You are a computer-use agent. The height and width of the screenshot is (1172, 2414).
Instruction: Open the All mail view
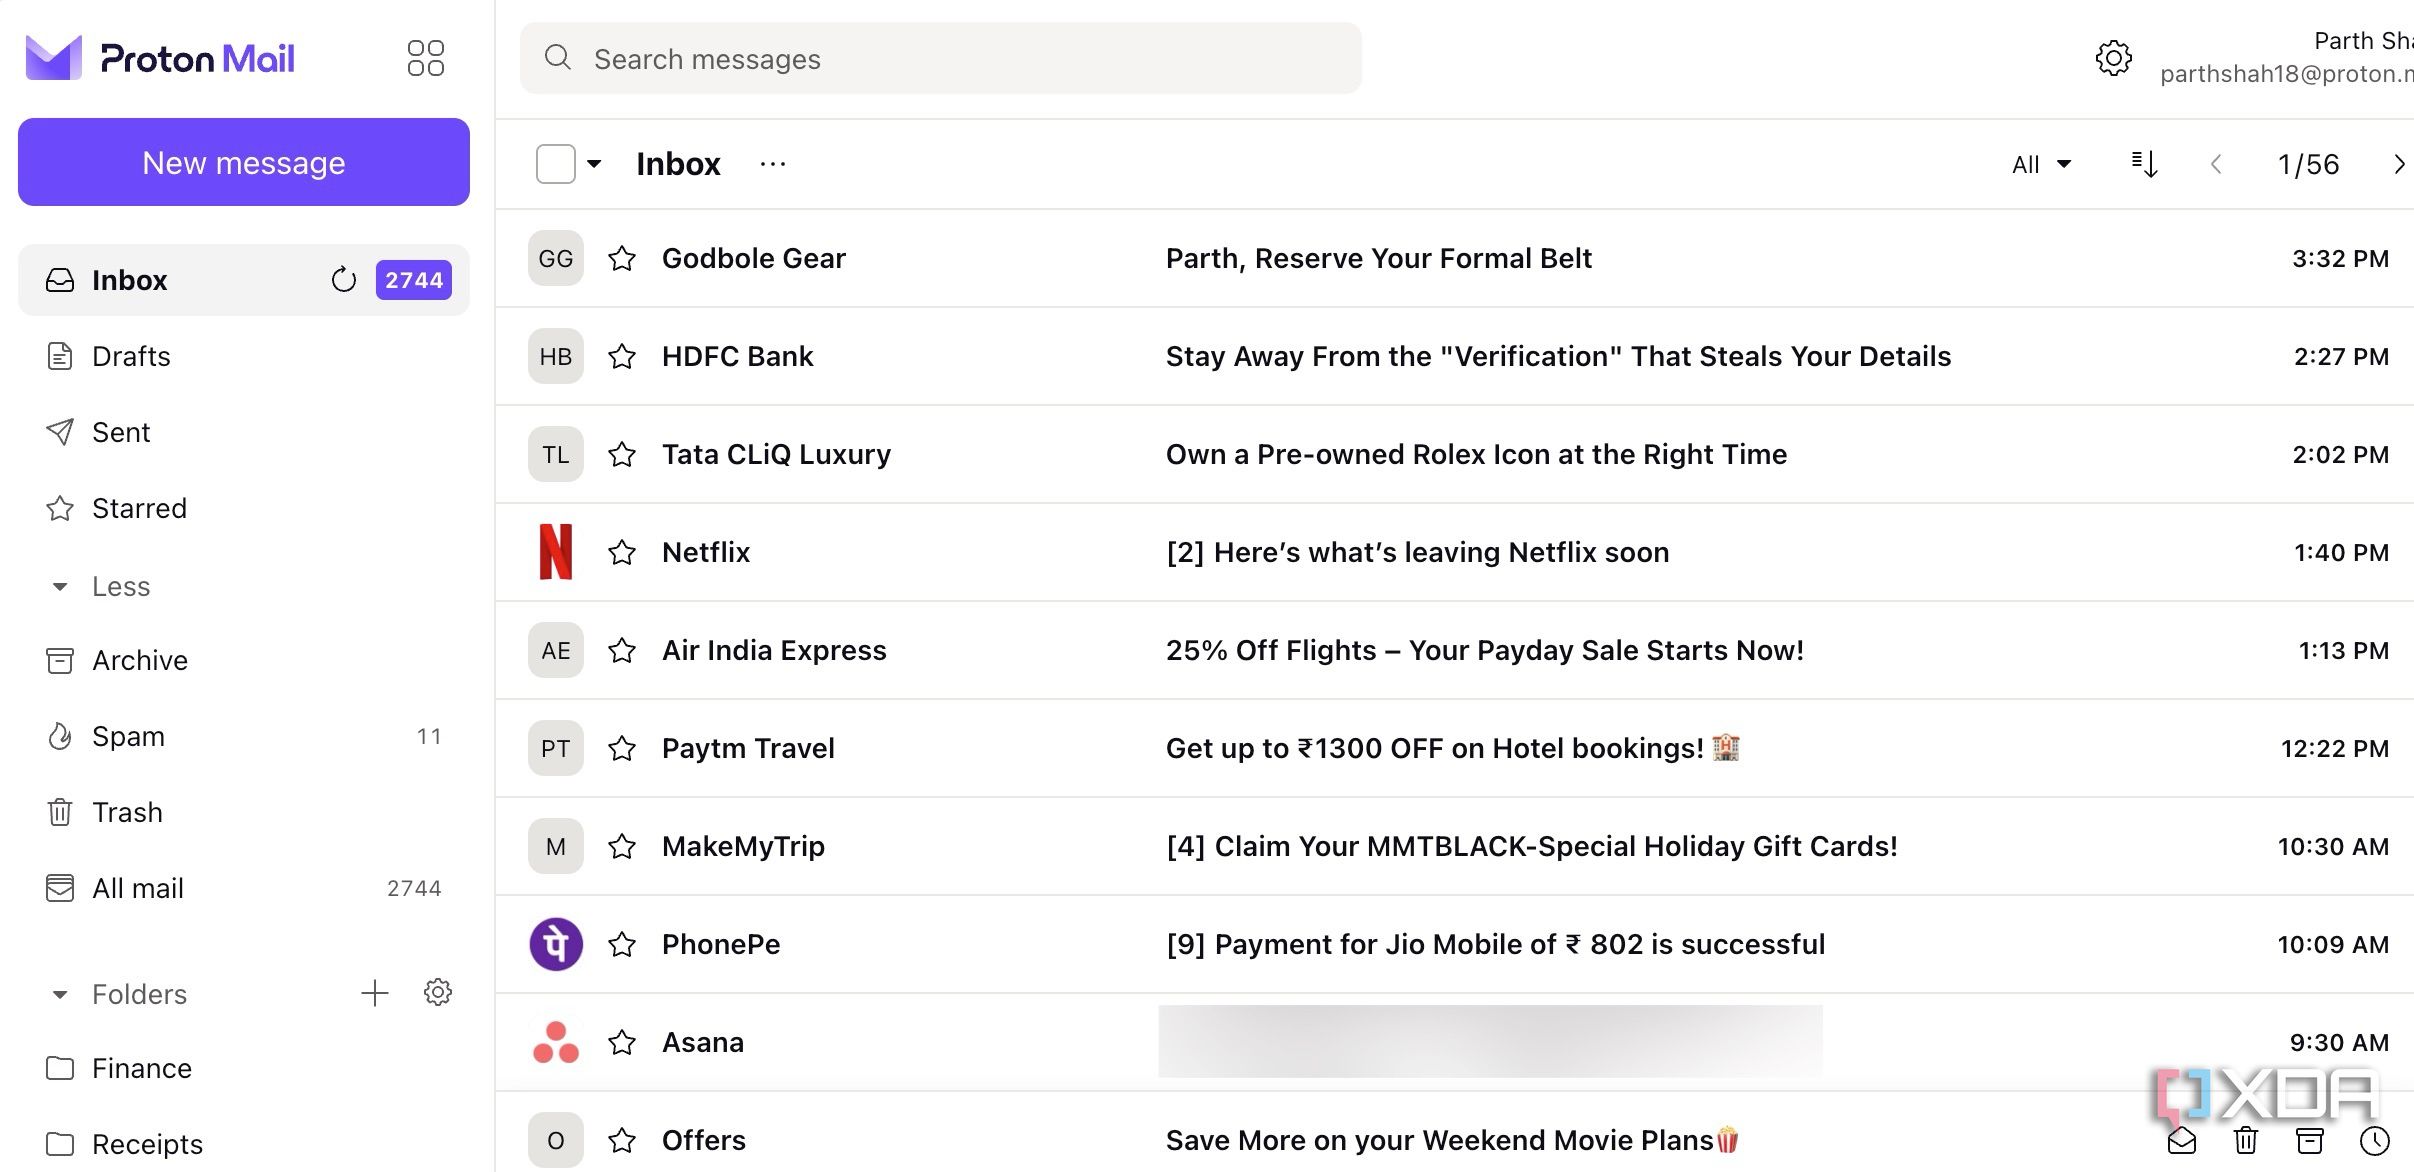(243, 888)
